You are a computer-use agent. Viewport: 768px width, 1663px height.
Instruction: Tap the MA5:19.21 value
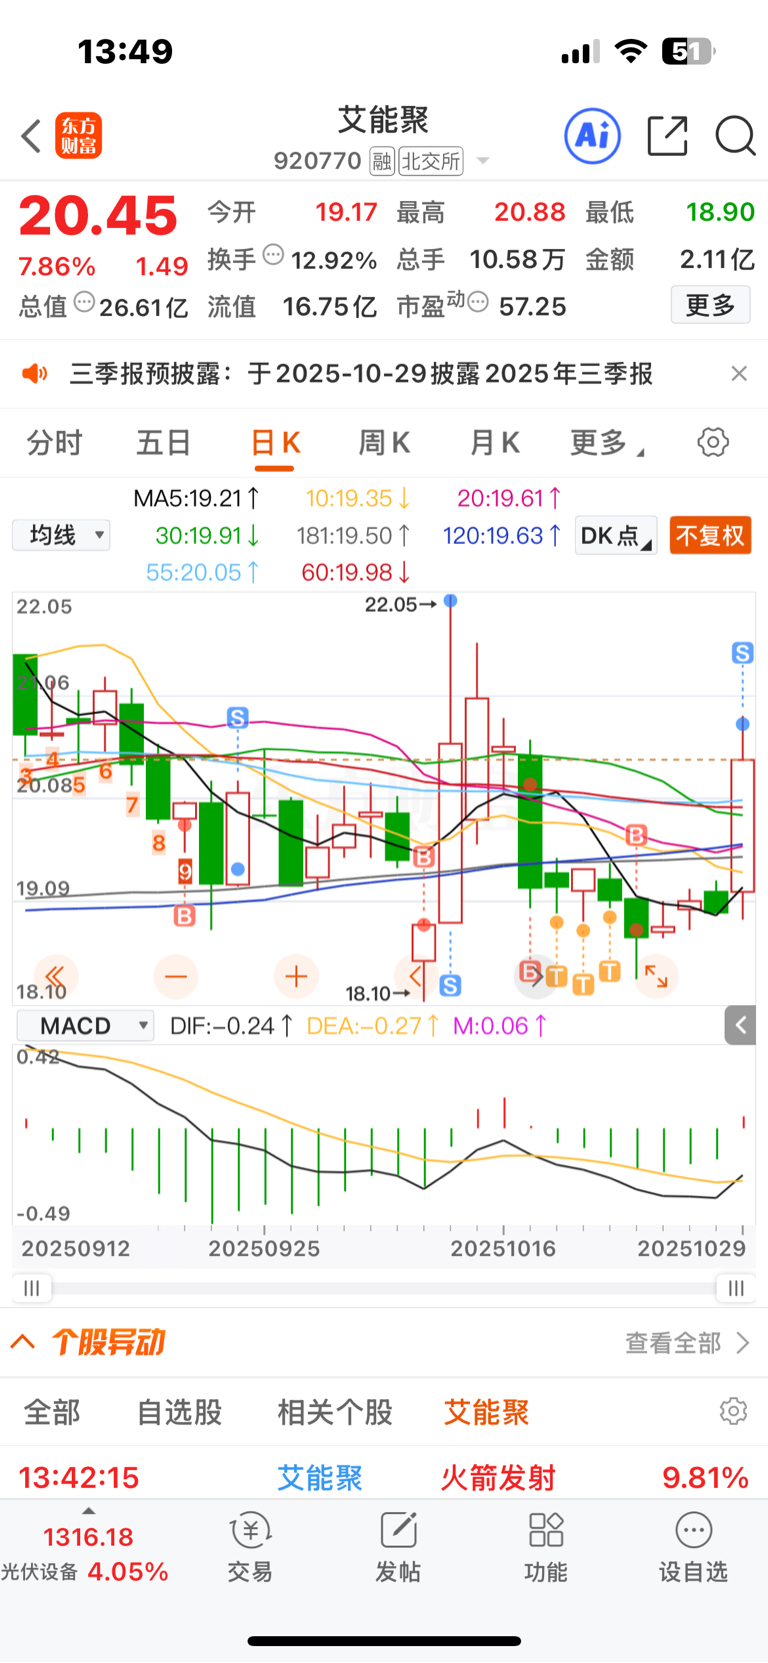[197, 498]
